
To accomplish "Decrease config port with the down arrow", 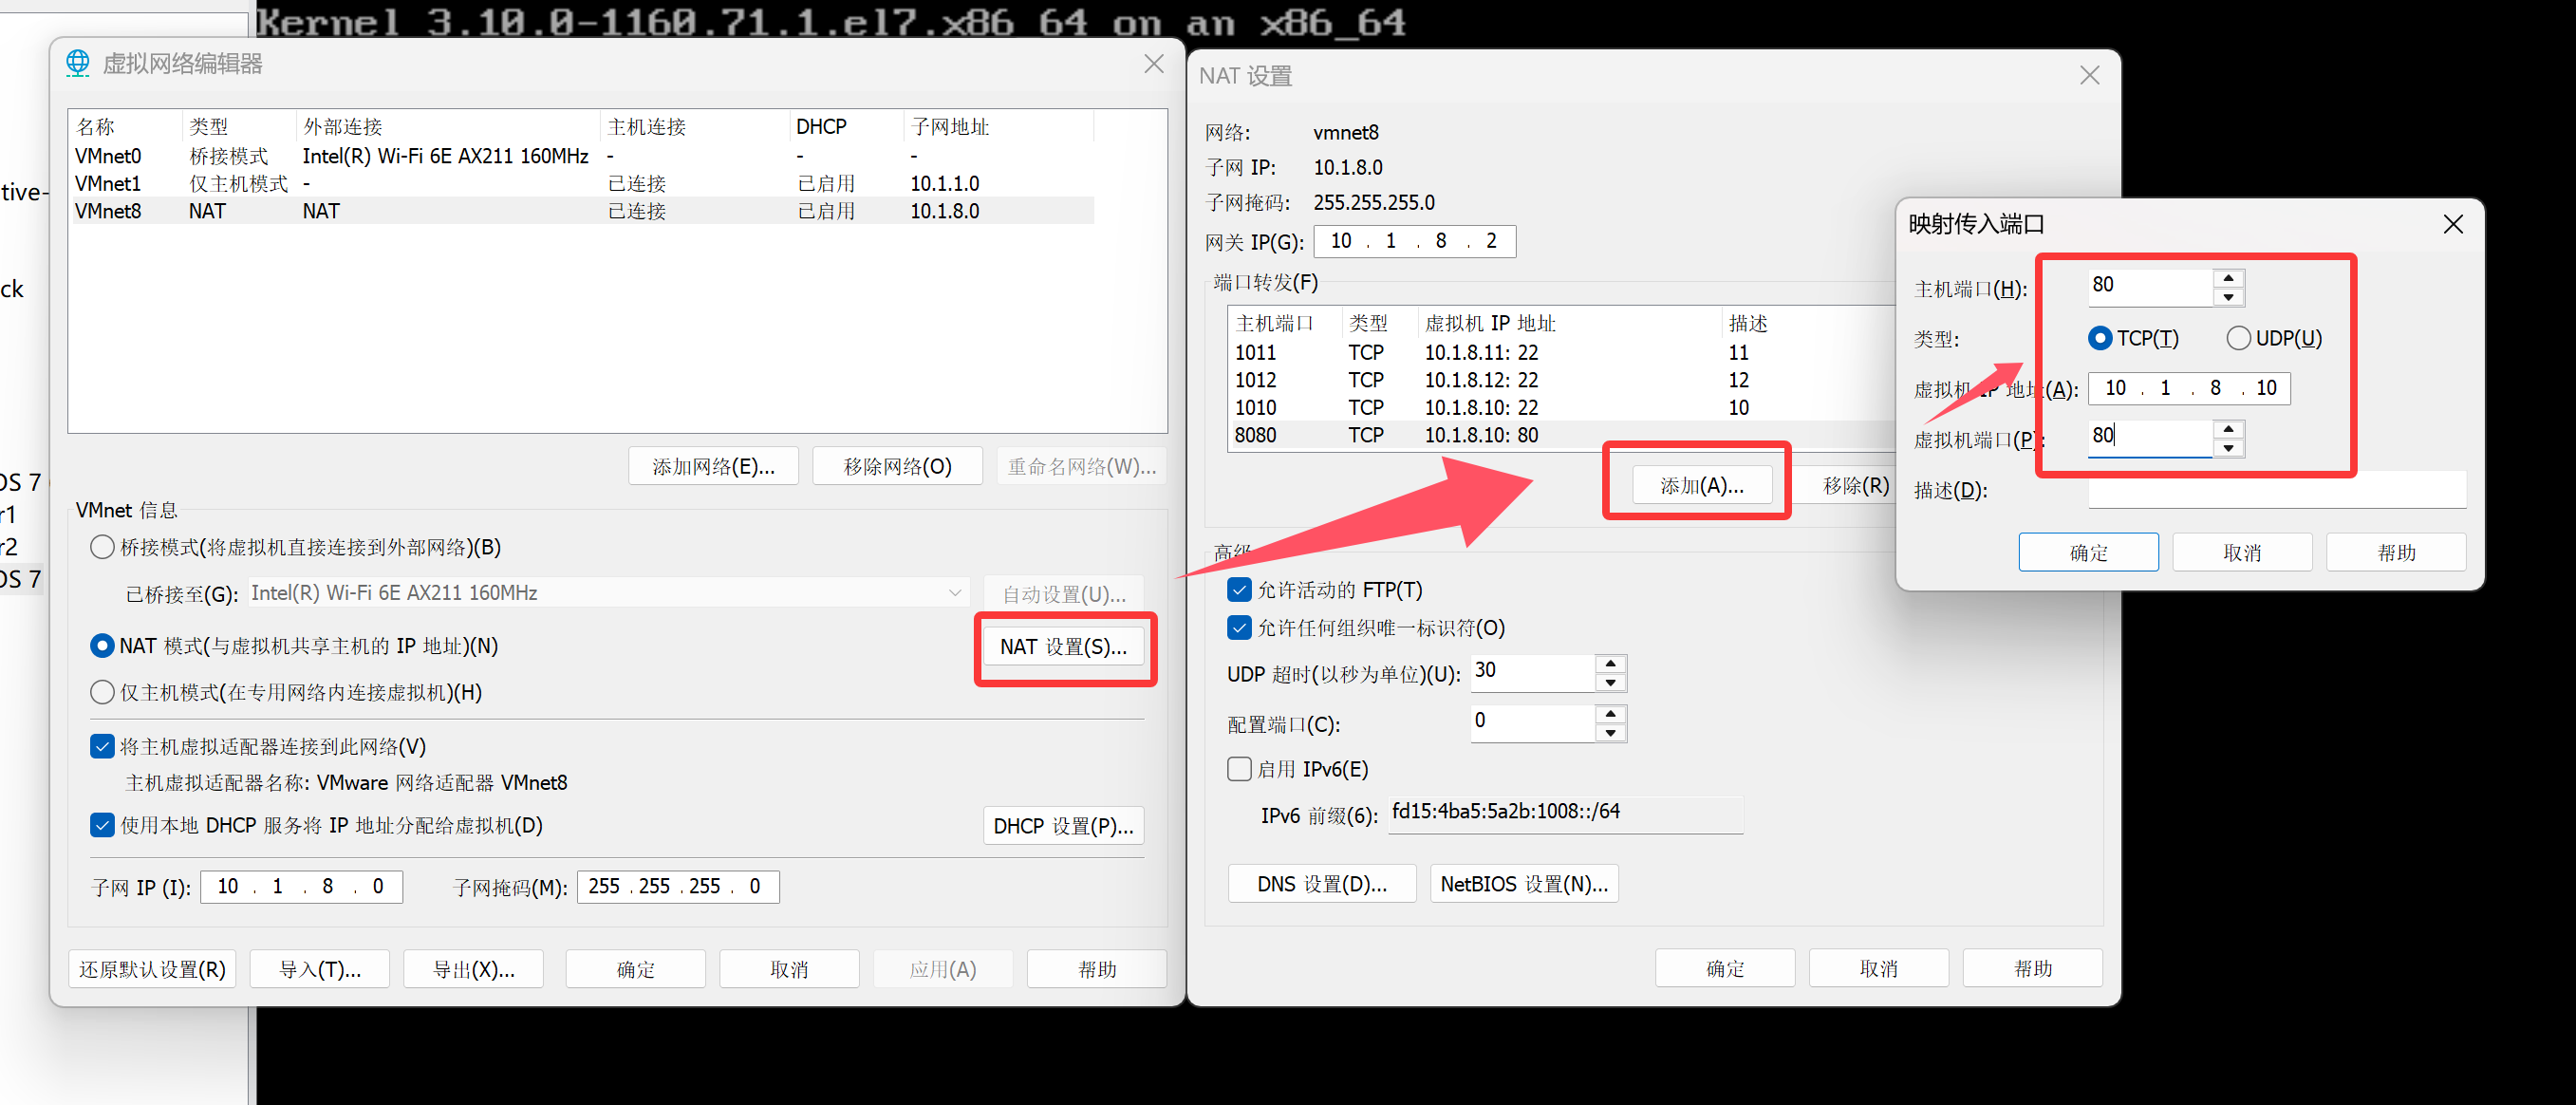I will [1610, 733].
